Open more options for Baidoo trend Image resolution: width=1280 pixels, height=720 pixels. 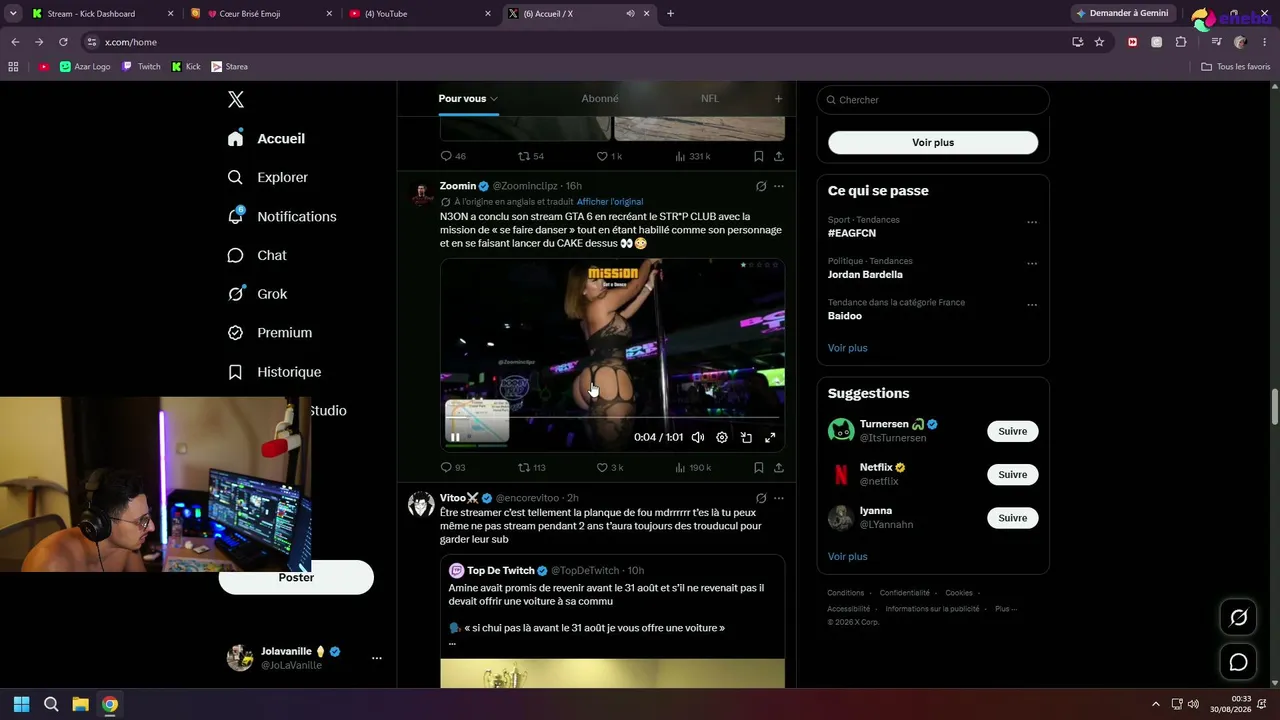coord(1032,305)
